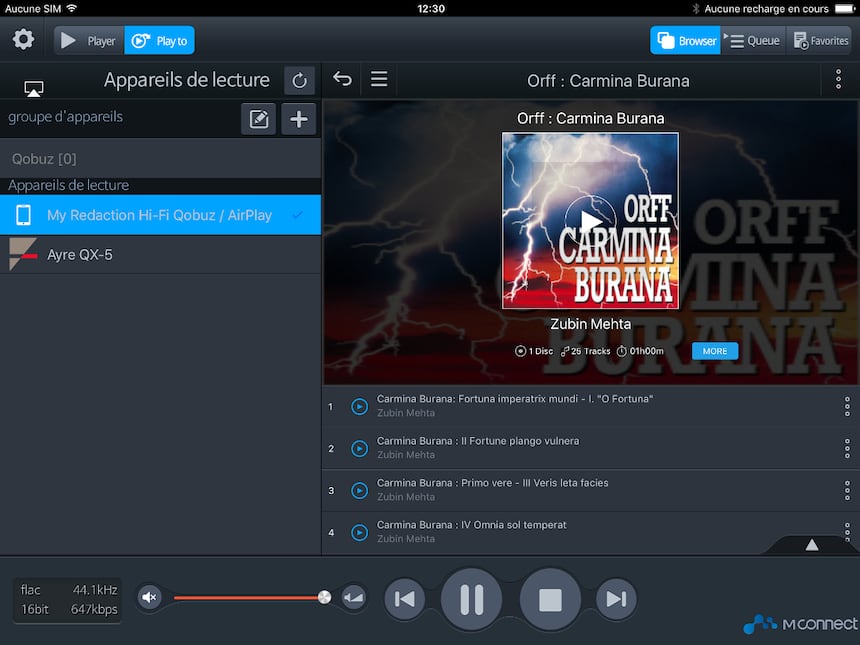Screen dimensions: 860x645
Task: Open options for Fortune plango vulnera
Action: click(847, 449)
